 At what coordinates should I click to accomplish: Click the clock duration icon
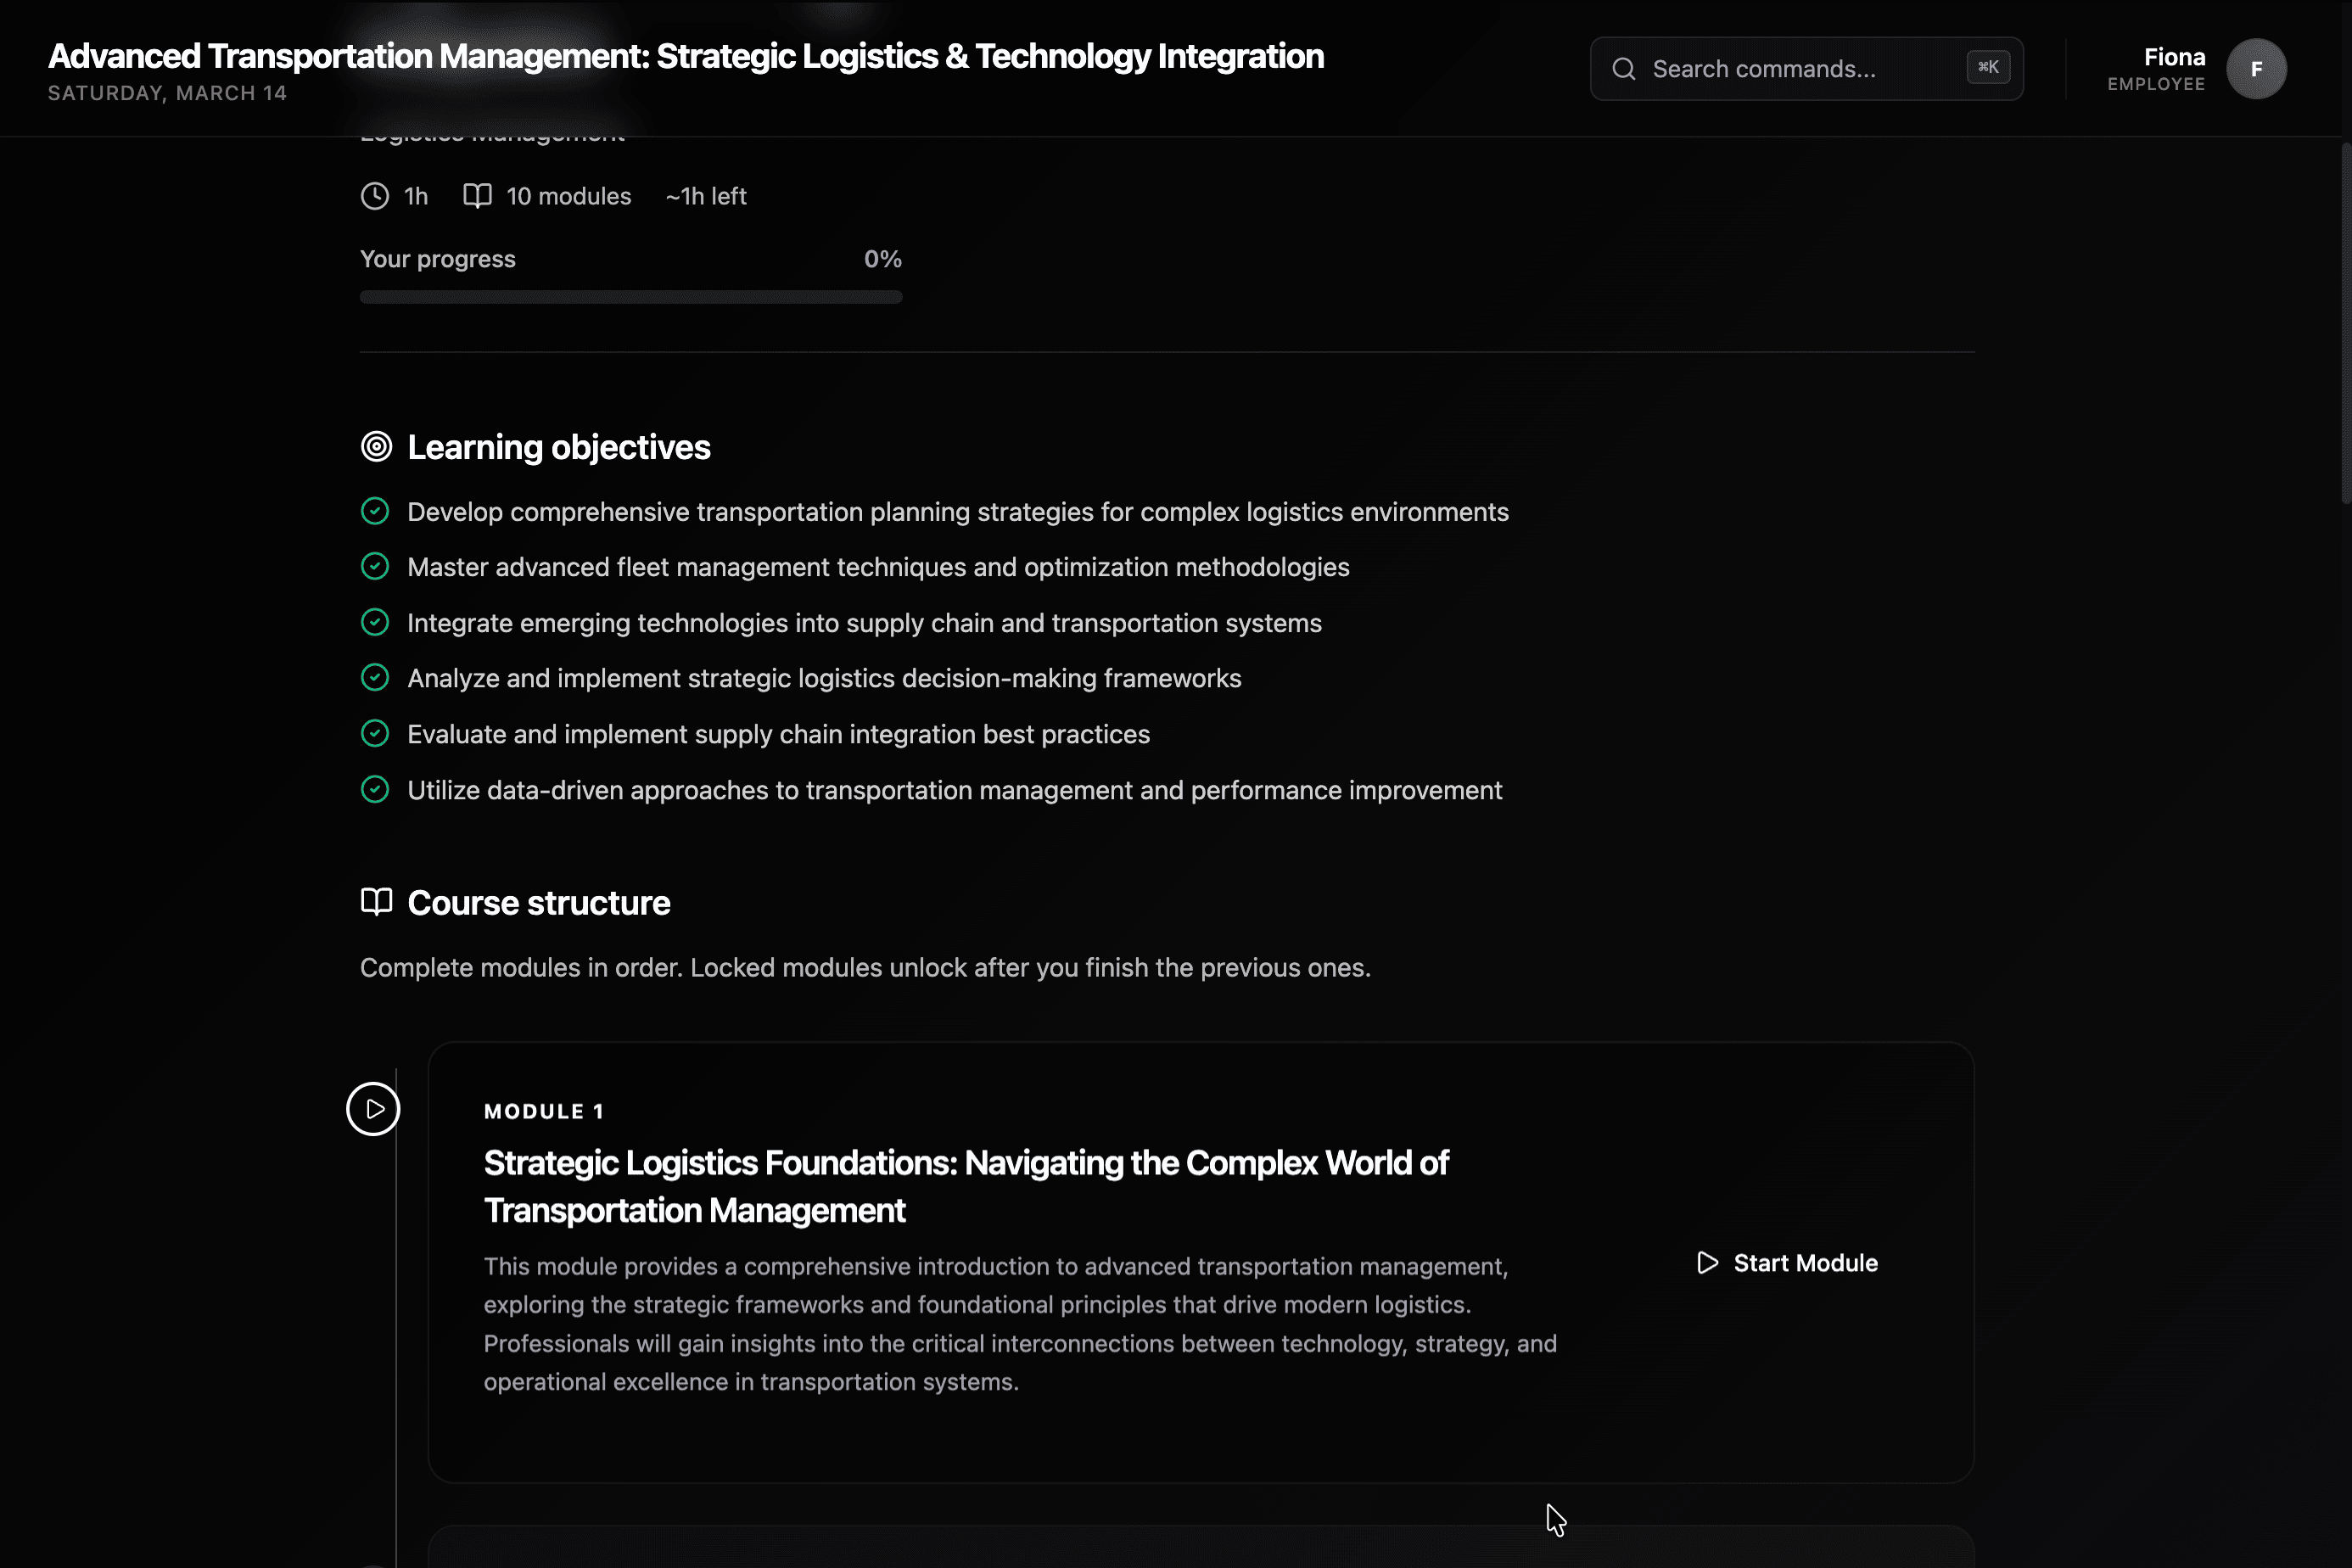pyautogui.click(x=375, y=196)
